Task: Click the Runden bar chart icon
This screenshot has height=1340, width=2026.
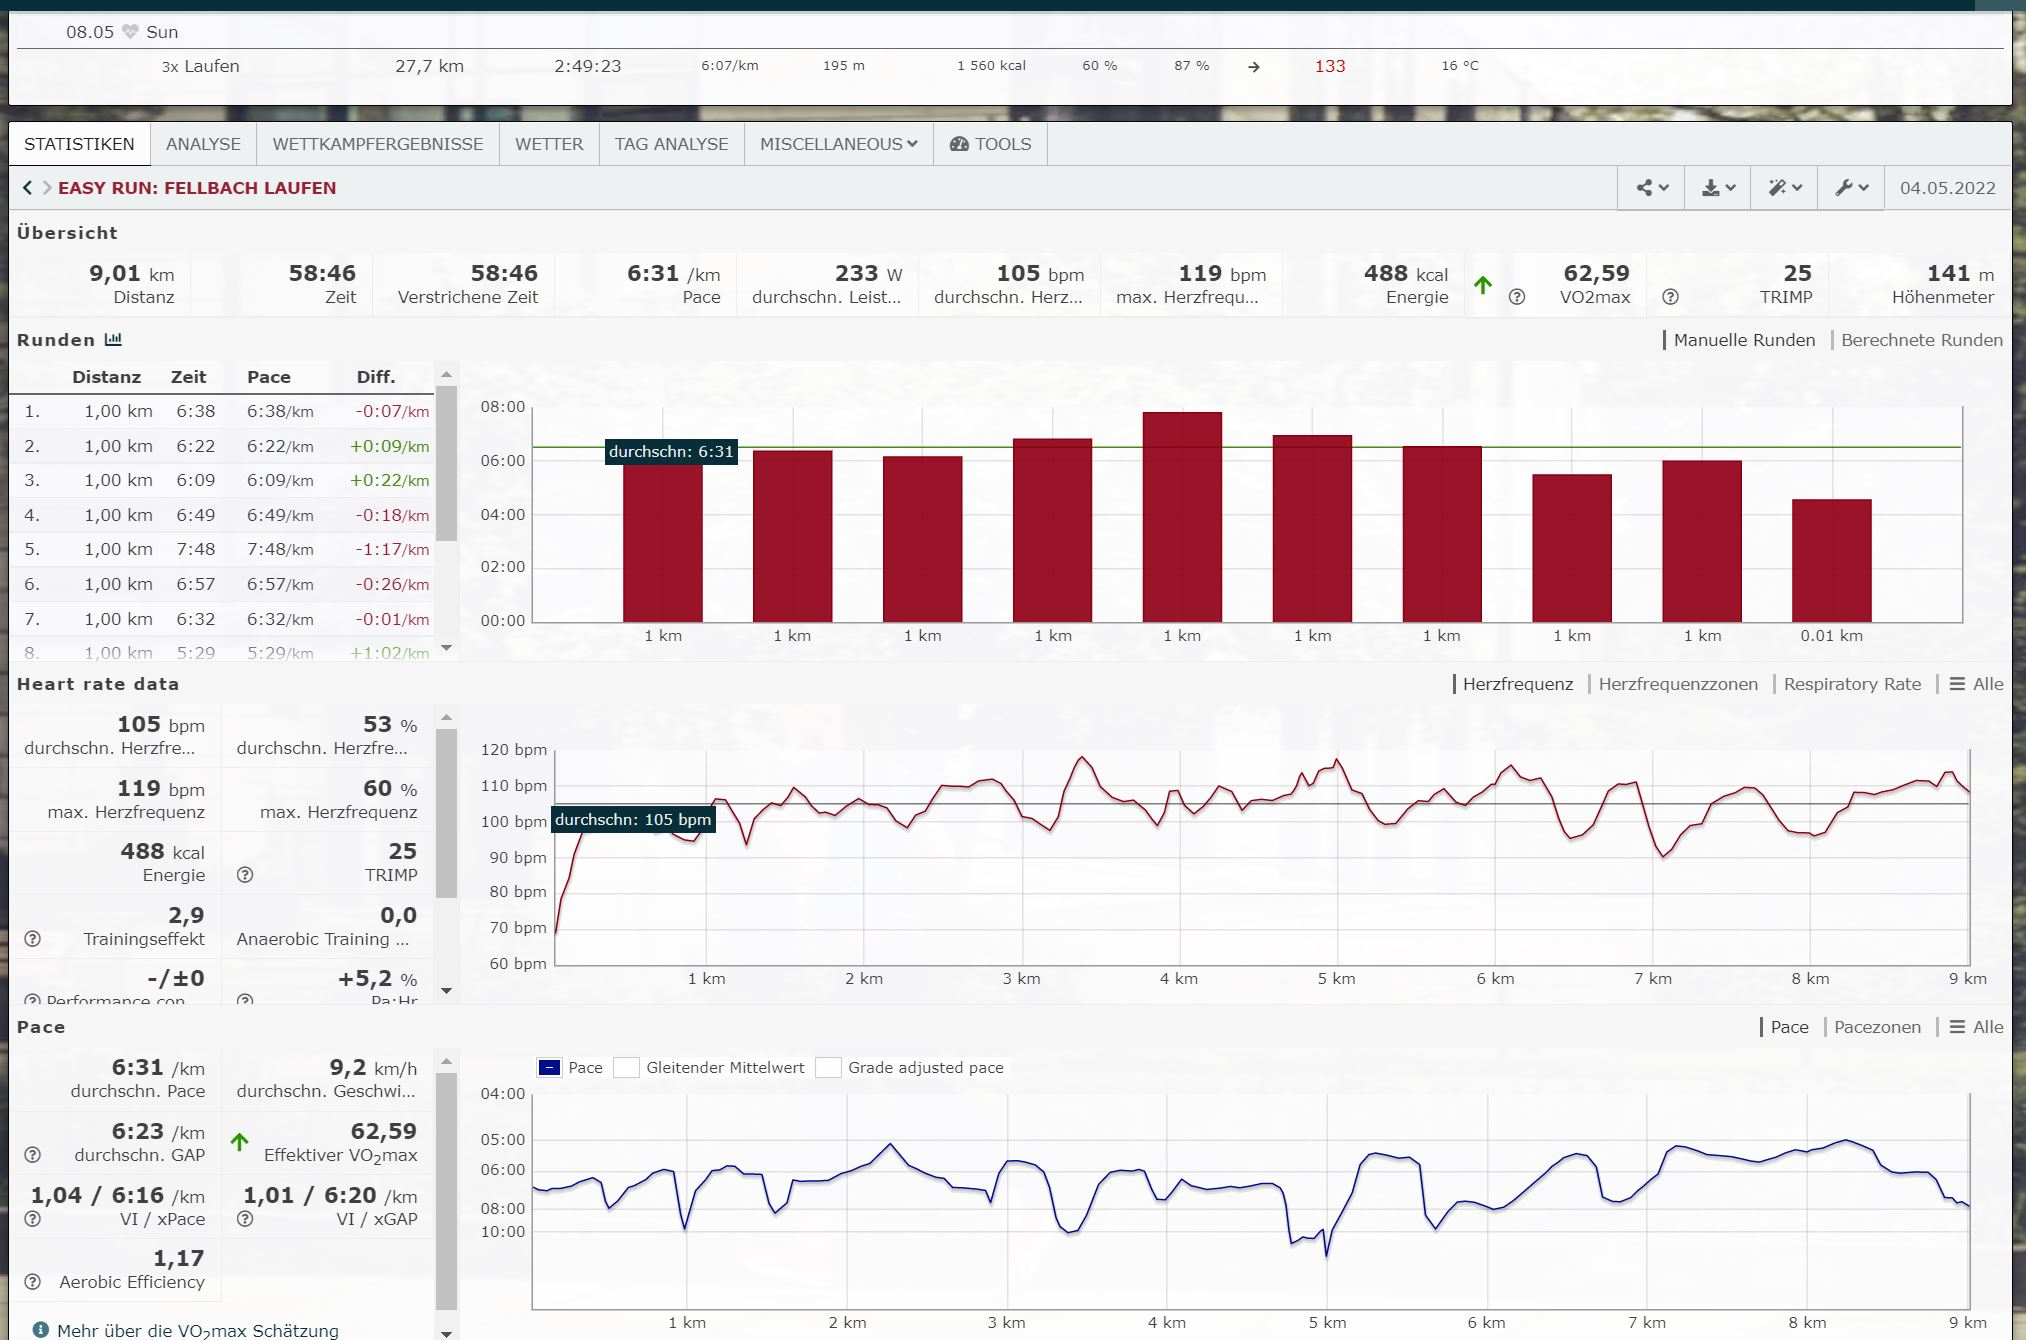Action: pyautogui.click(x=113, y=340)
